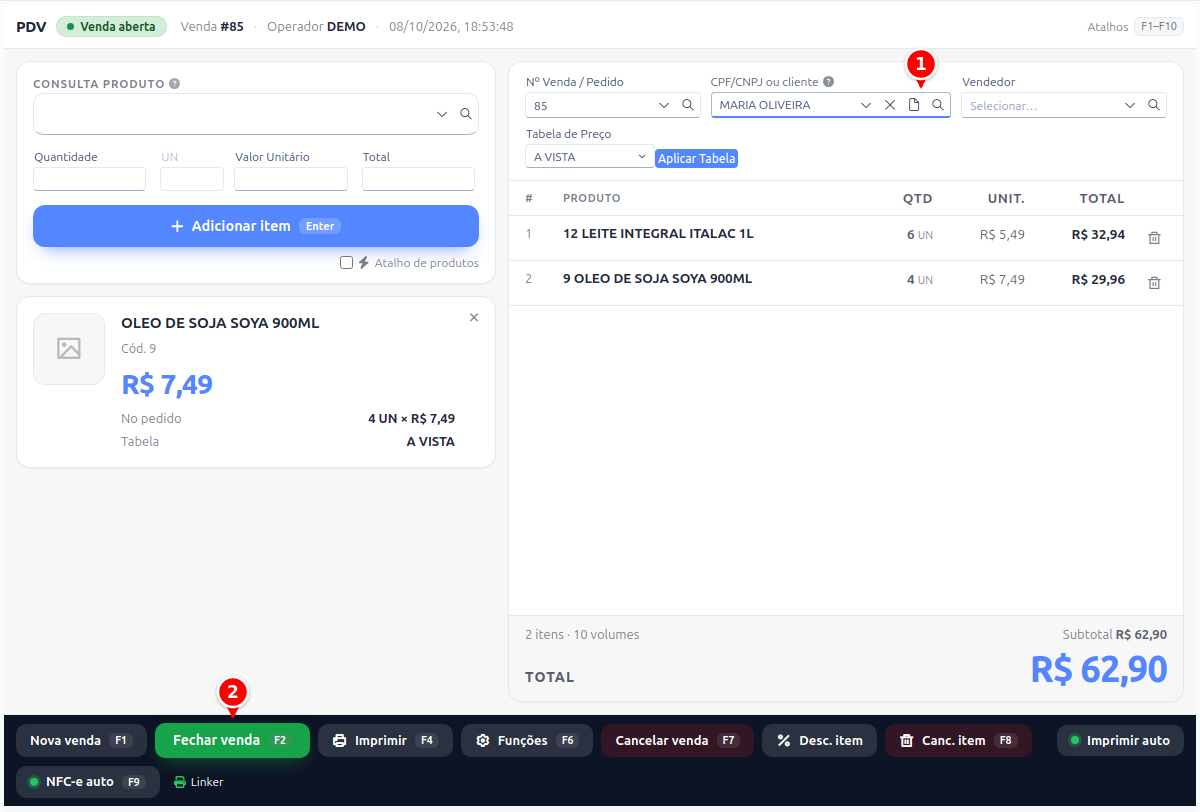Click the document icon in the client field

coord(914,105)
